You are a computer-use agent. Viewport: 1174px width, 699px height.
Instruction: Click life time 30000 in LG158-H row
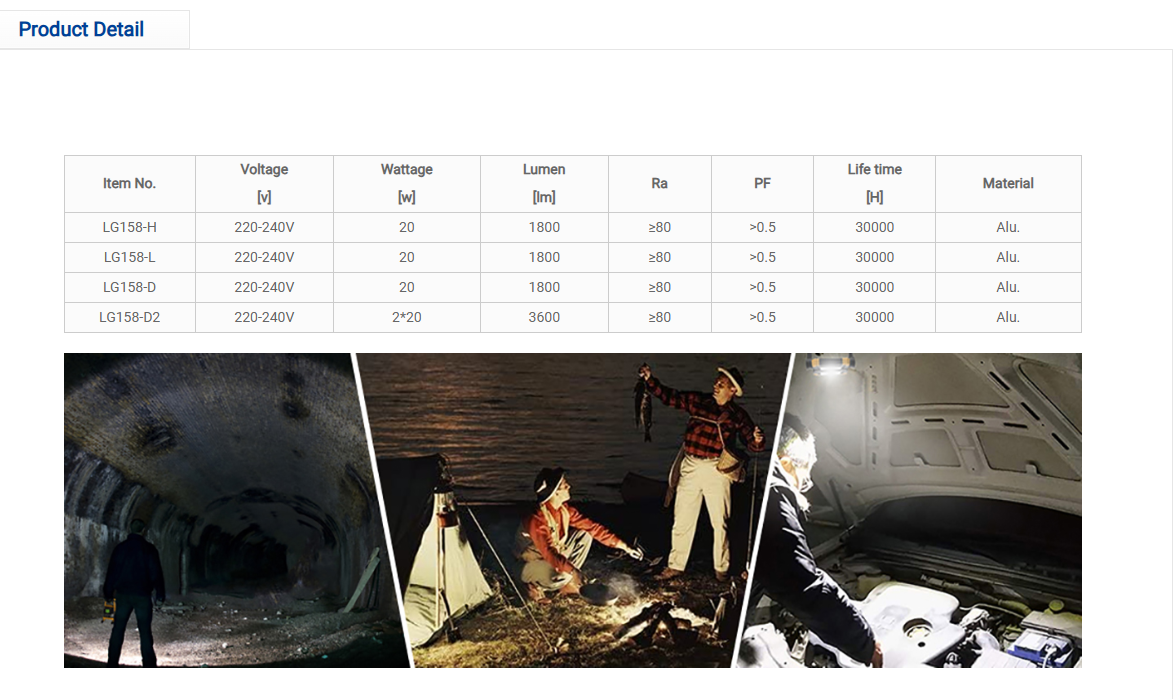(875, 228)
